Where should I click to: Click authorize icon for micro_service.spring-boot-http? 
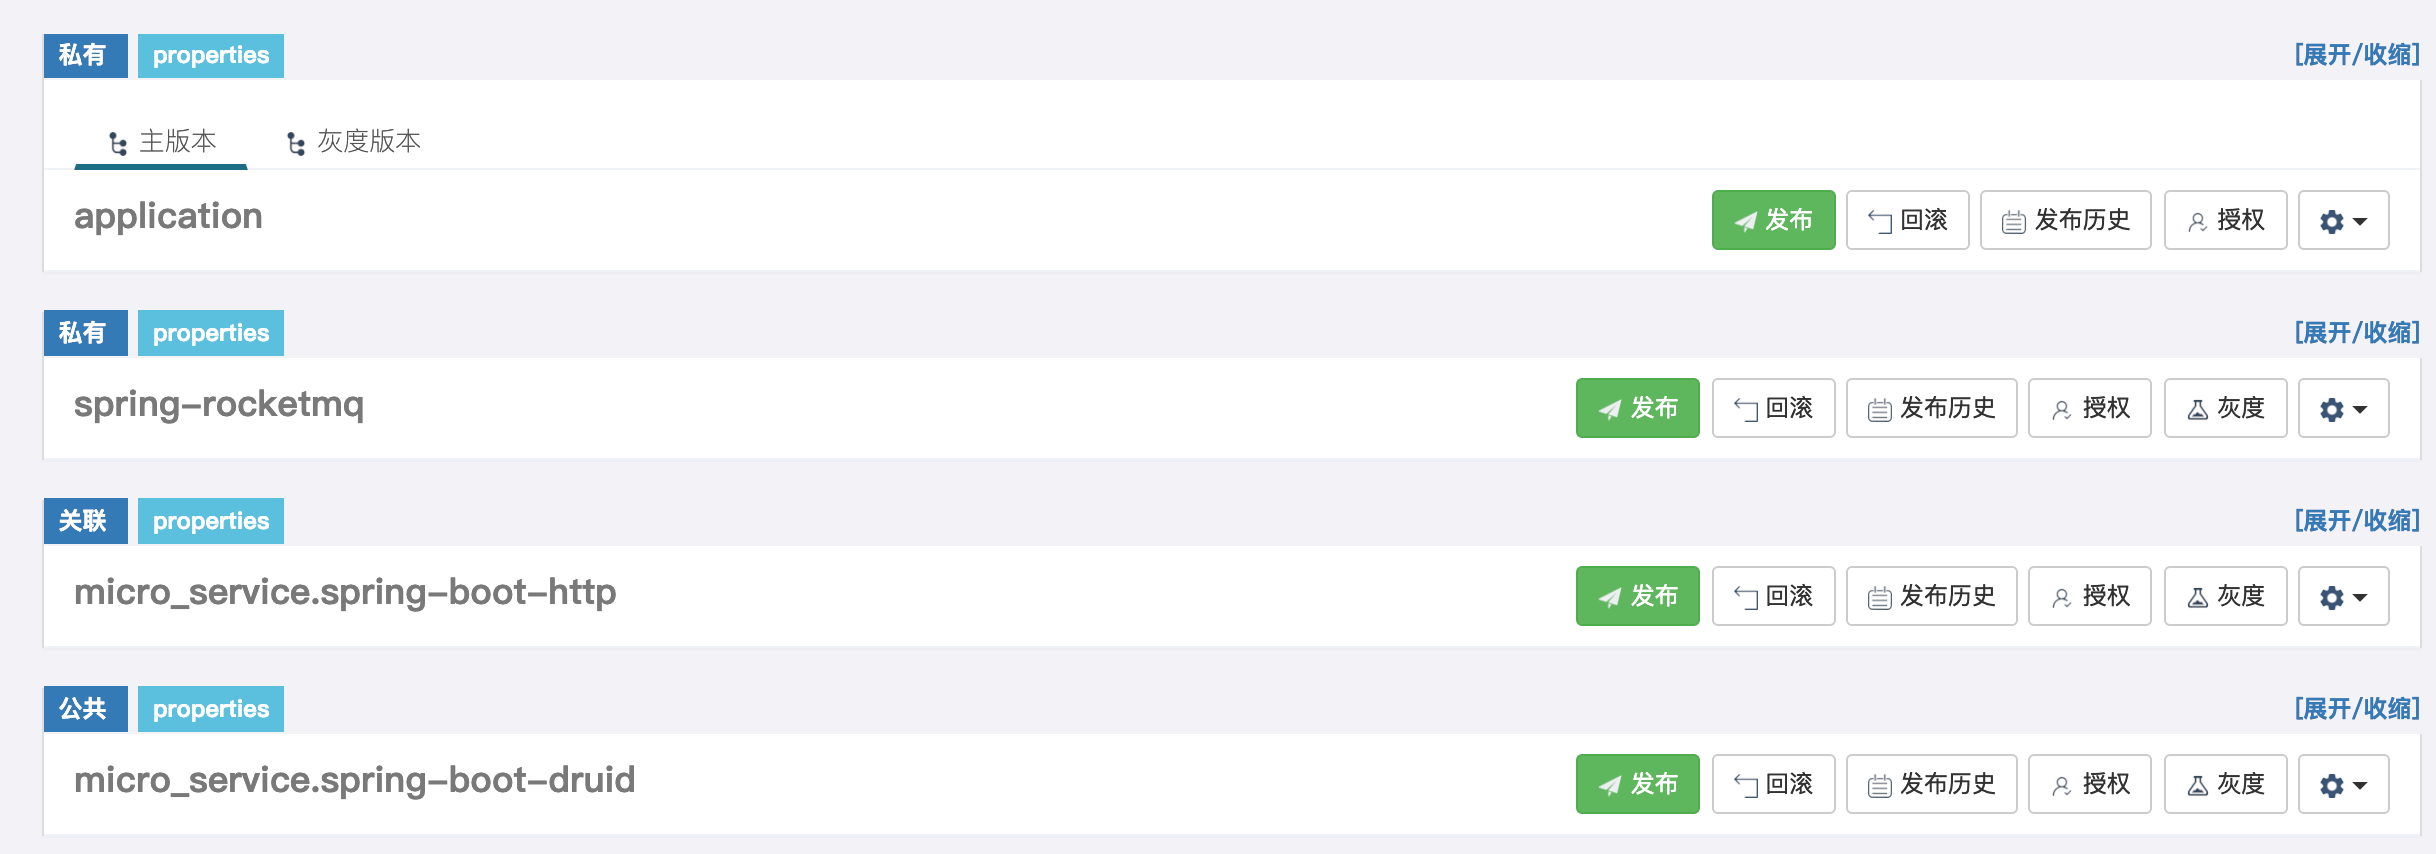tap(2062, 597)
